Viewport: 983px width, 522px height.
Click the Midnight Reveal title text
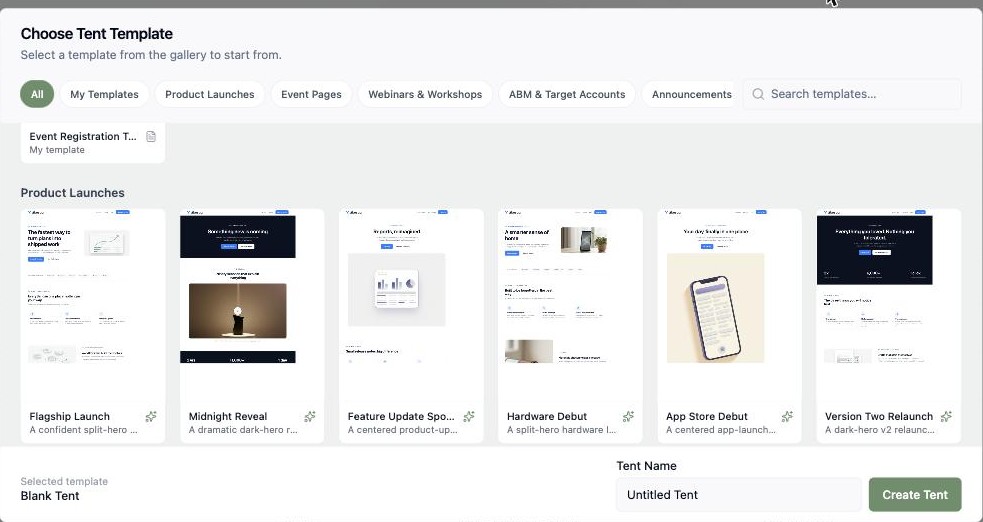pos(228,416)
